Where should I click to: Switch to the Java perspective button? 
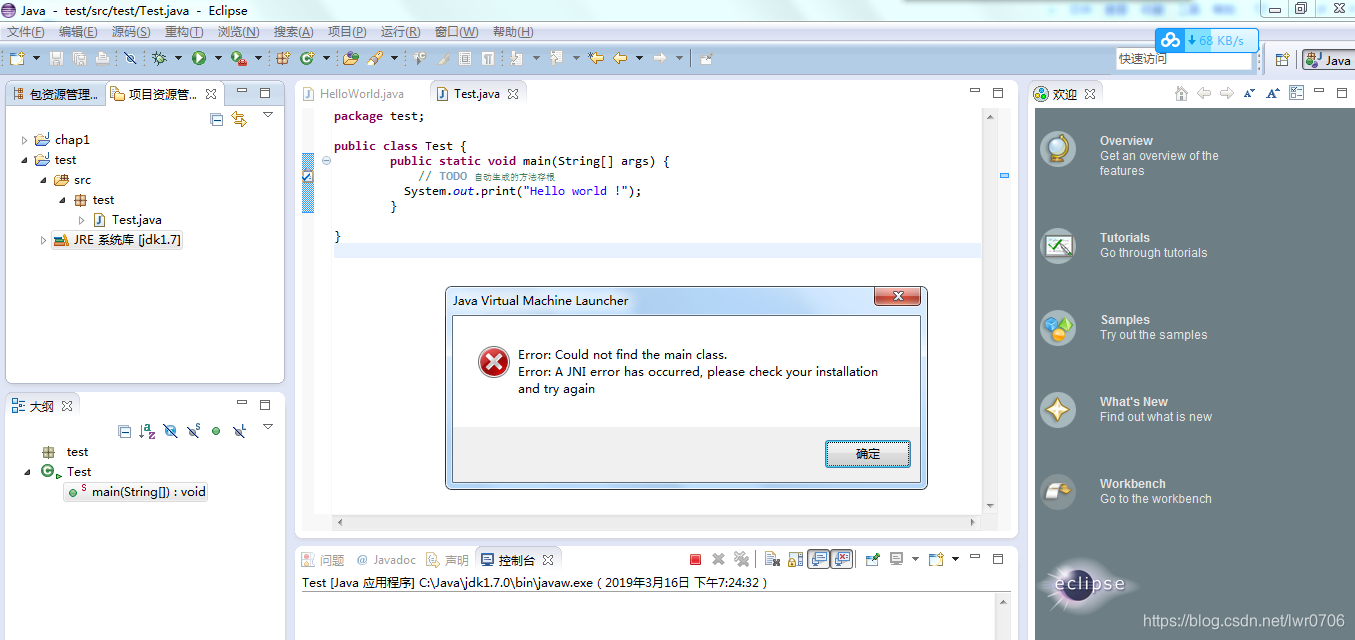pyautogui.click(x=1328, y=60)
